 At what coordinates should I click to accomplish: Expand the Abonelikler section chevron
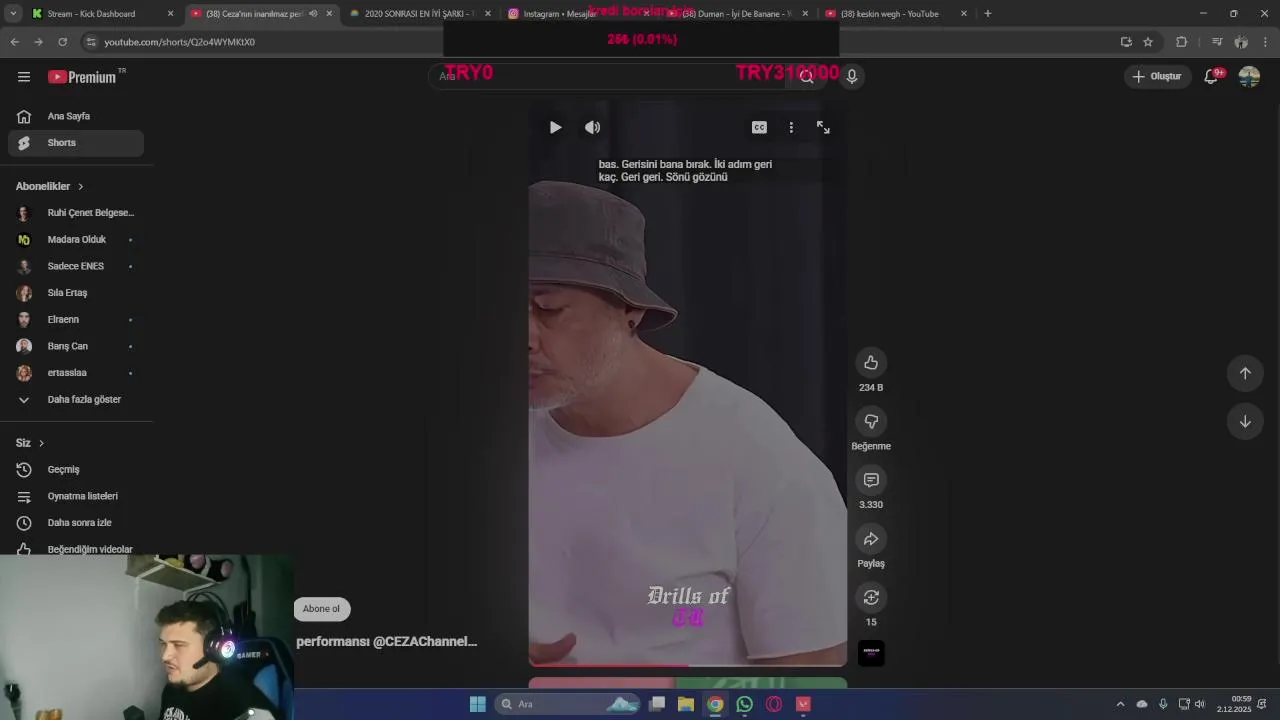point(81,186)
